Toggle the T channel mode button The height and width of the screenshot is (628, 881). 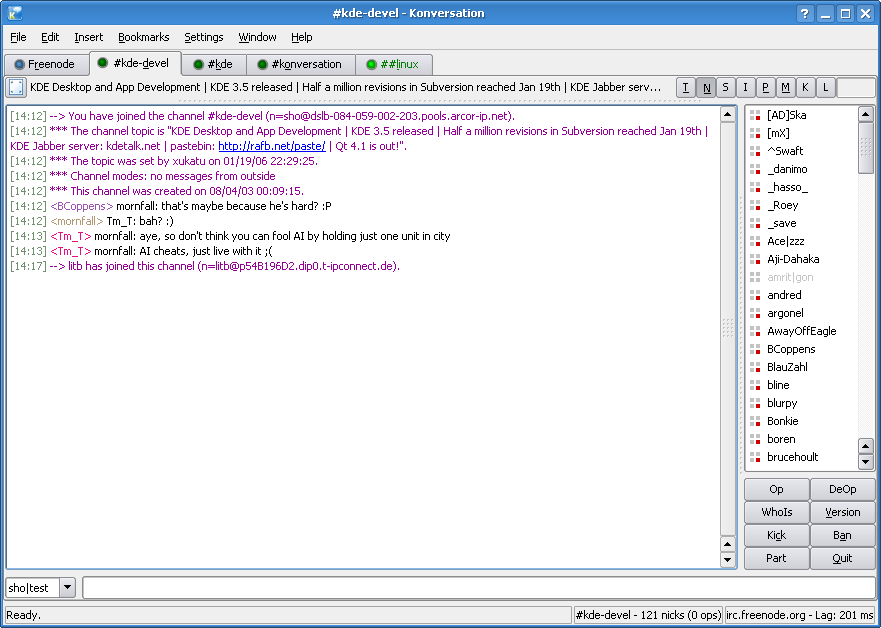tap(685, 88)
